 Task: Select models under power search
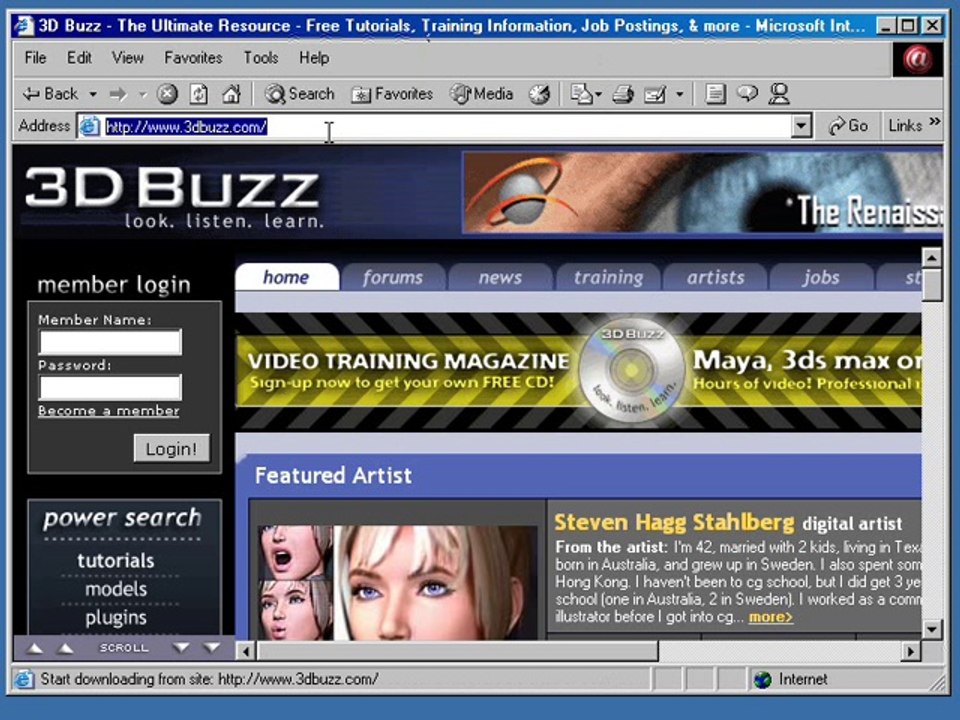point(116,589)
